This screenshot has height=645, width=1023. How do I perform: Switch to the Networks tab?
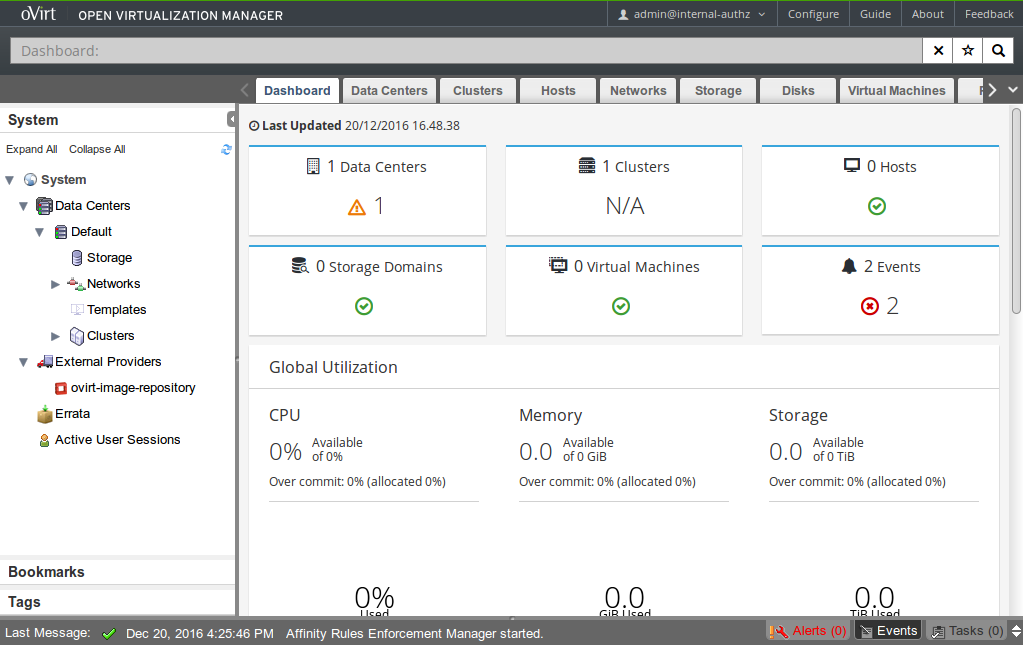[x=638, y=91]
